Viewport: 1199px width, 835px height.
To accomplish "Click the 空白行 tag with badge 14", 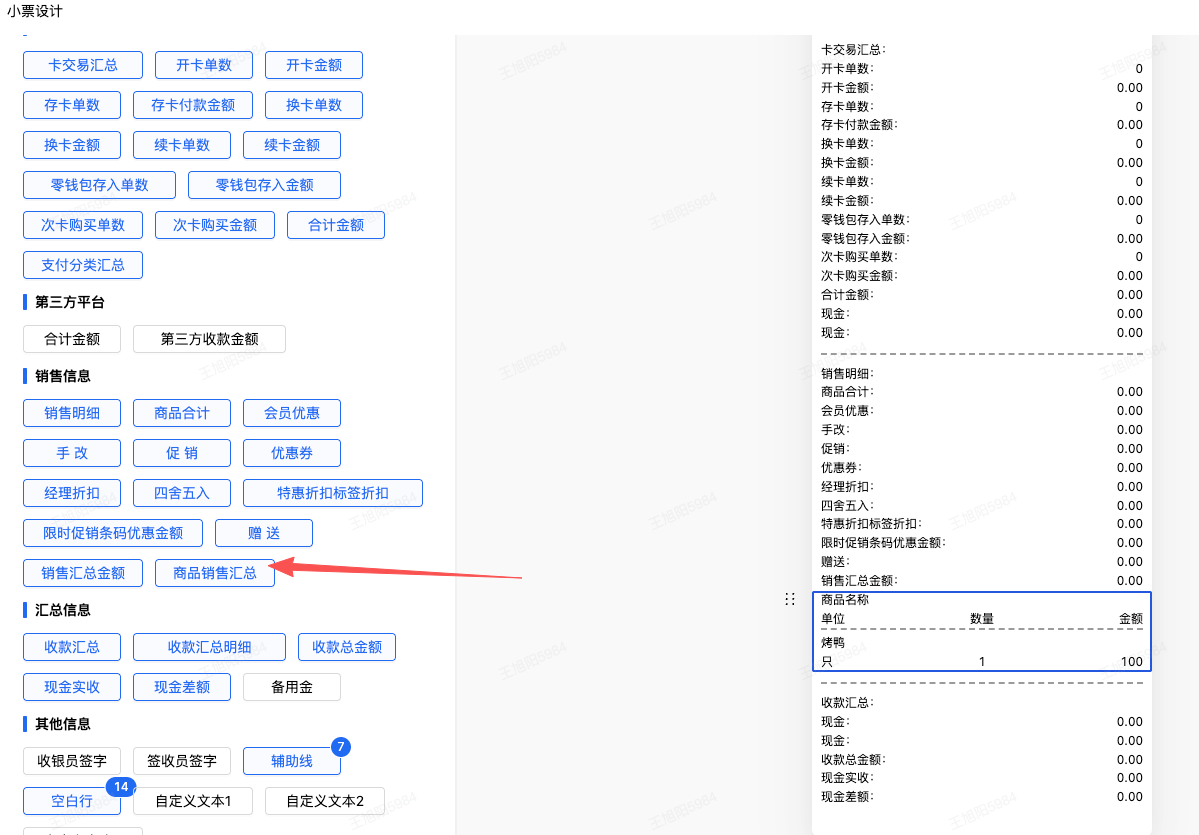I will pos(72,801).
